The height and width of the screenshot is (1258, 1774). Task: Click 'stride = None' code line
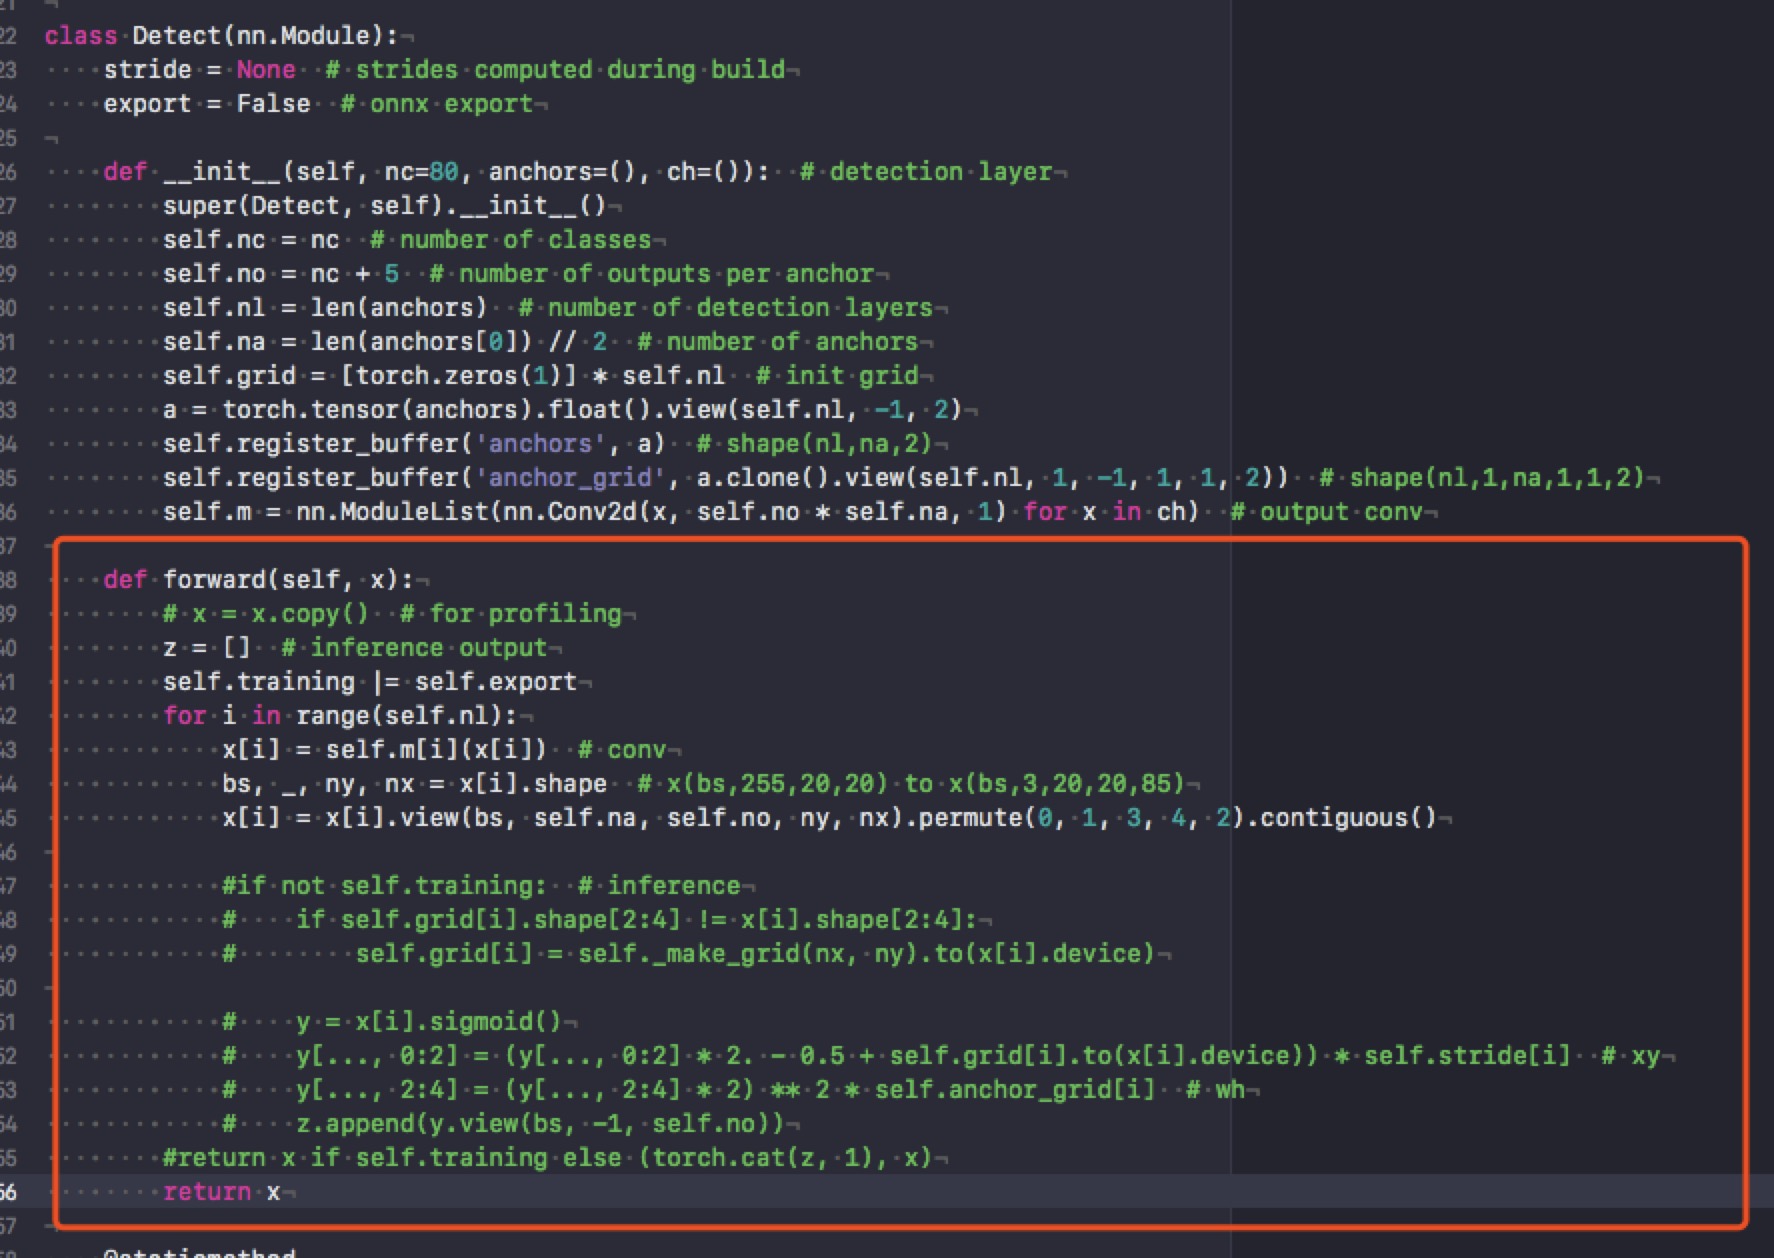[445, 70]
